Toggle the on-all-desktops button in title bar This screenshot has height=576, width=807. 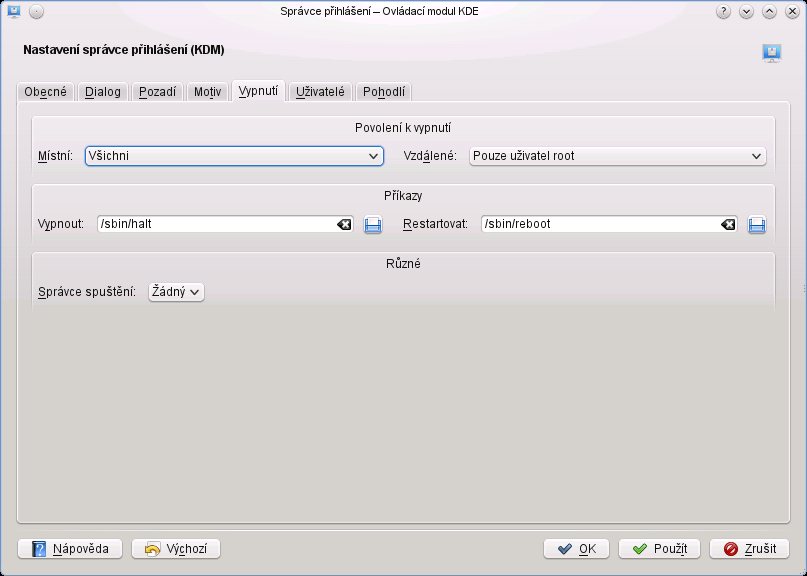tap(37, 11)
